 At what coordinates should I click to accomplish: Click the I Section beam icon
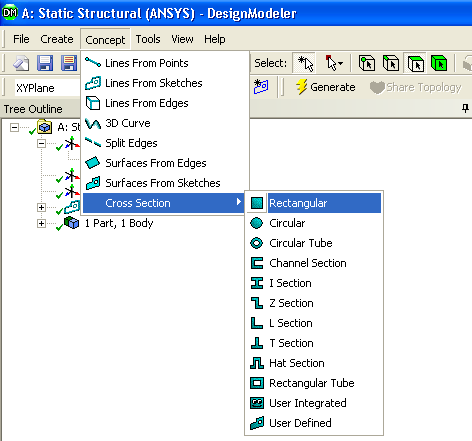pyautogui.click(x=257, y=283)
